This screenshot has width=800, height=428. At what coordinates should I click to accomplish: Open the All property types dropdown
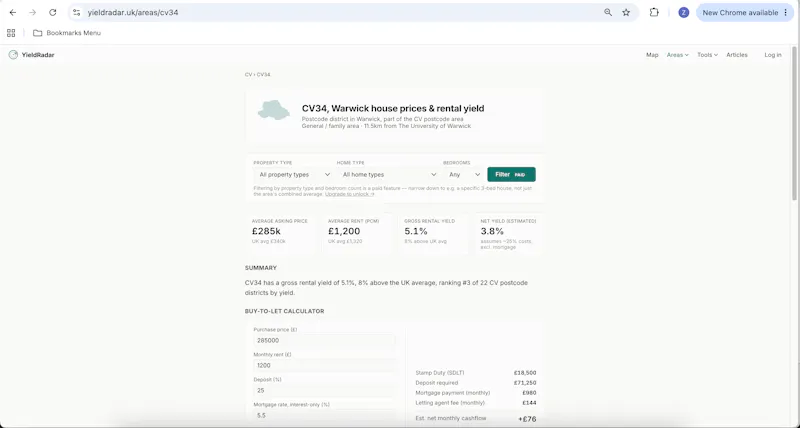coord(294,174)
